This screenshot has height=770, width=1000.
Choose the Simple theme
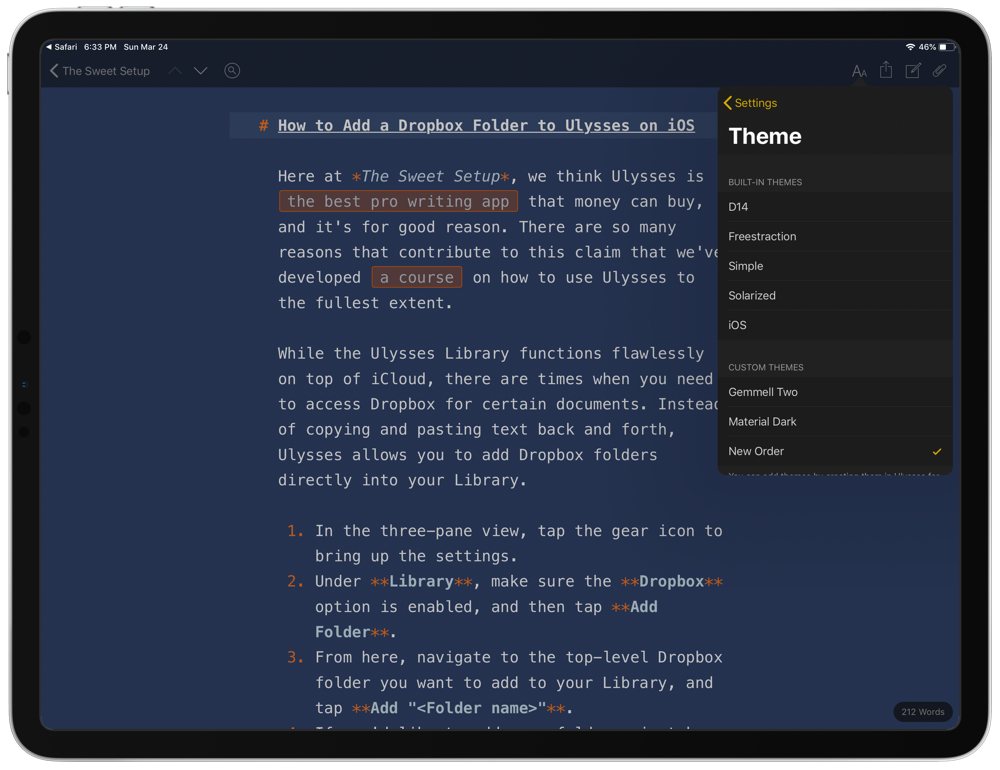tap(835, 266)
